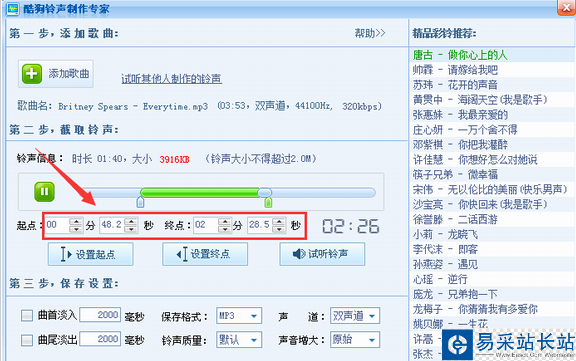Click the song name Britney Spears - Everytime.mp3
The height and width of the screenshot is (361, 576).
tap(133, 107)
